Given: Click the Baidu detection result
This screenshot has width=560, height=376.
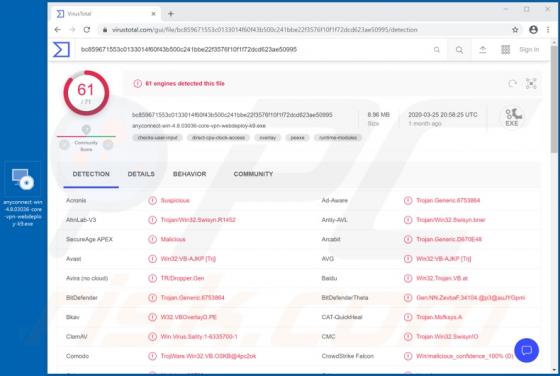Looking at the screenshot, I should [442, 278].
